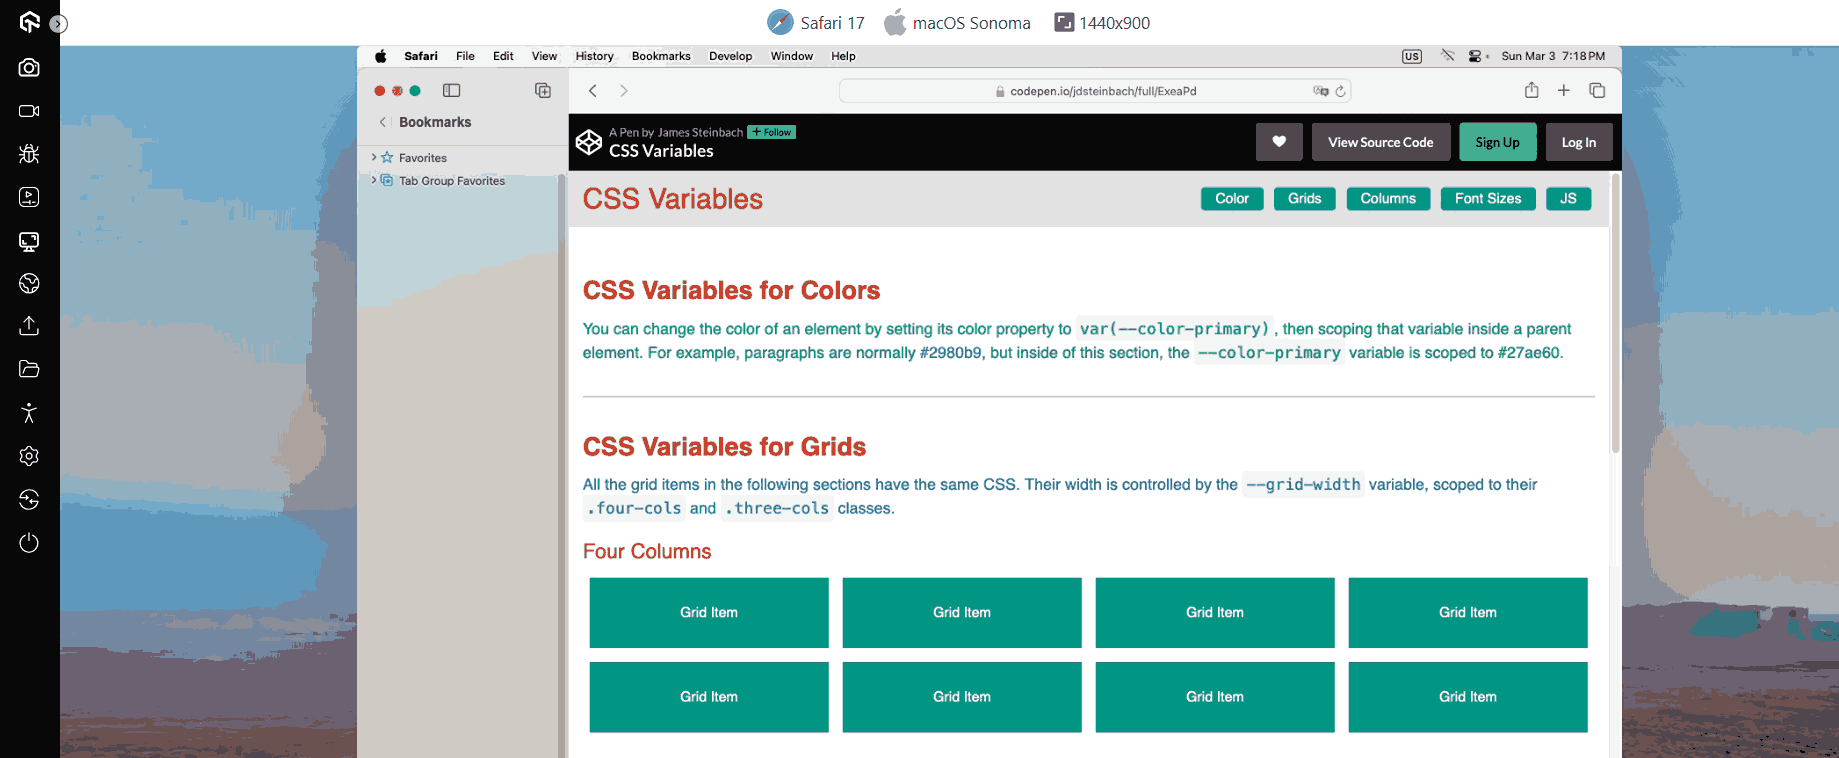
Task: Open the Edit menu
Action: click(503, 56)
